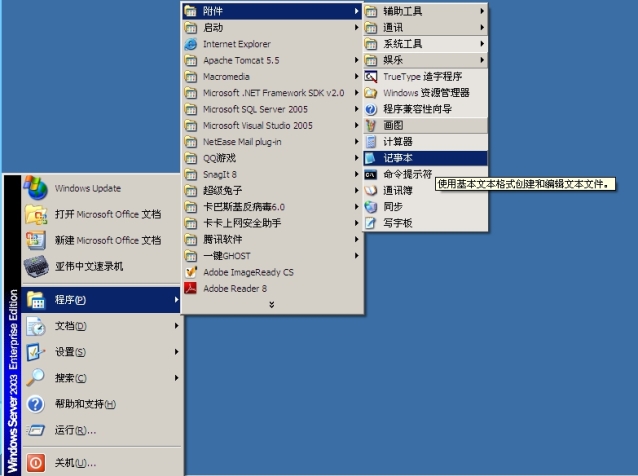Viewport: 638px width, 476px height.
Task: Expand the 辅助工具 submenu arrow
Action: click(482, 11)
